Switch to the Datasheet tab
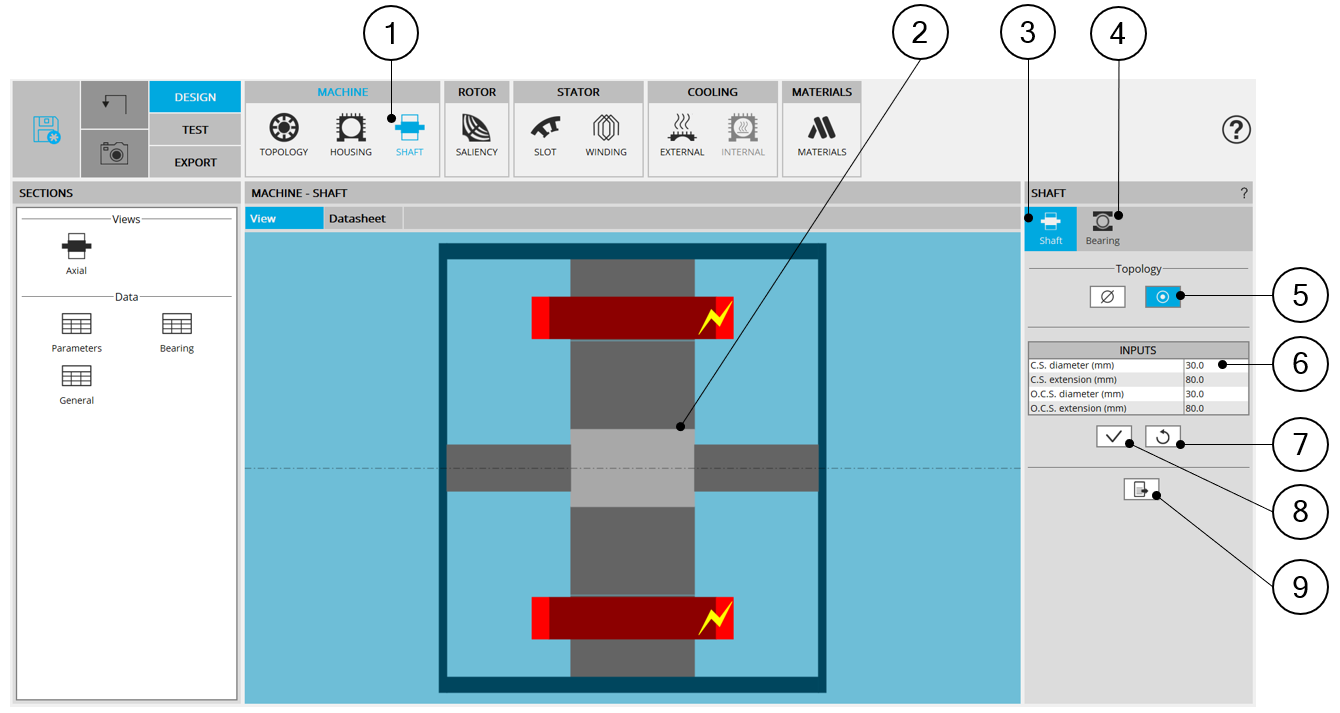Image resolution: width=1340 pixels, height=713 pixels. tap(357, 218)
